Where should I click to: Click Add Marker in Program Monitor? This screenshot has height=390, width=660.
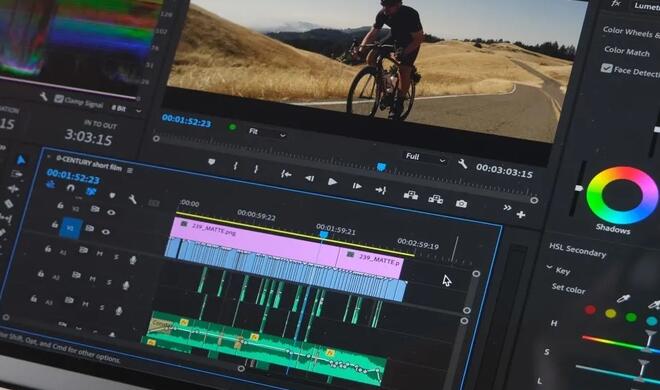click(212, 162)
